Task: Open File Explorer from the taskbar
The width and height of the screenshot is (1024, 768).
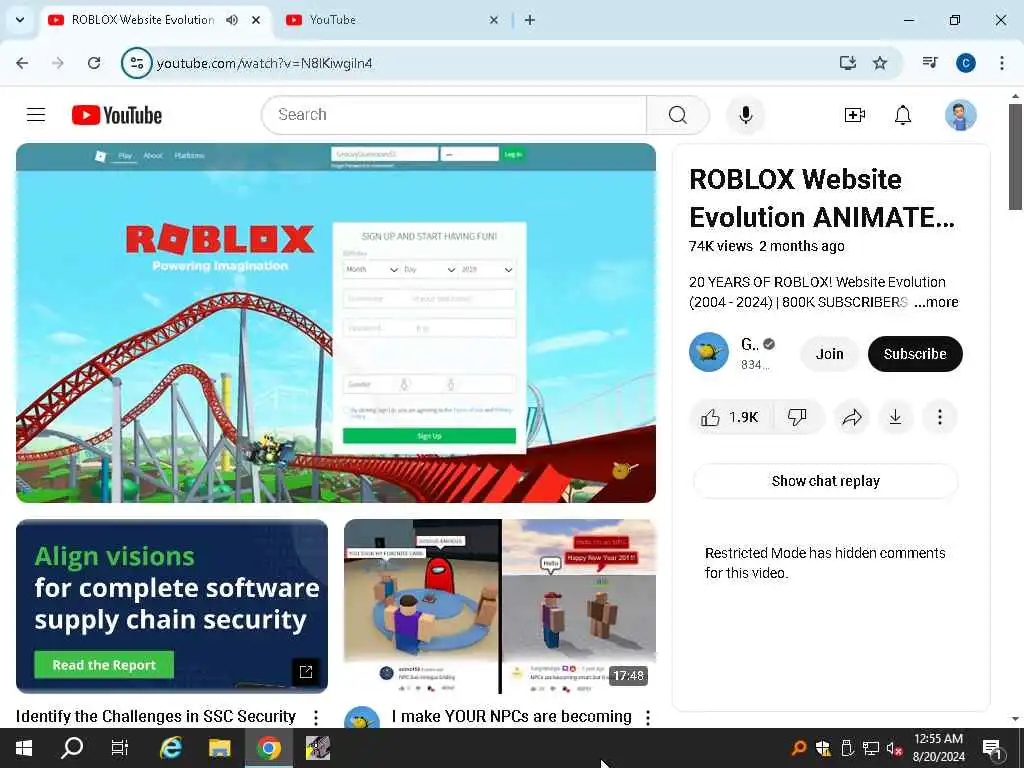Action: click(219, 748)
